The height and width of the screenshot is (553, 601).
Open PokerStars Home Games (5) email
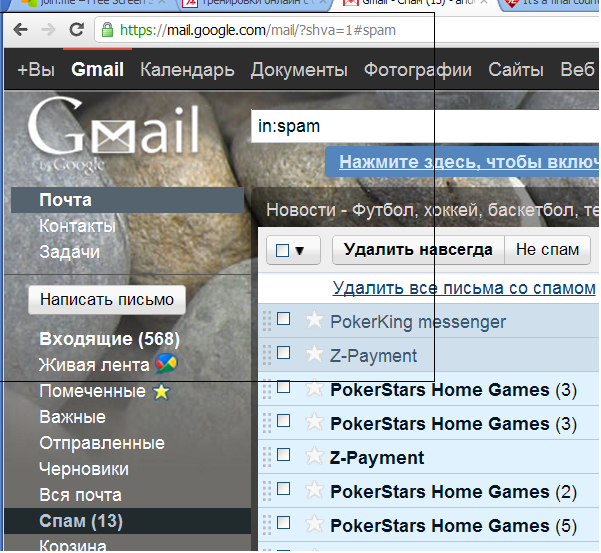[x=453, y=525]
